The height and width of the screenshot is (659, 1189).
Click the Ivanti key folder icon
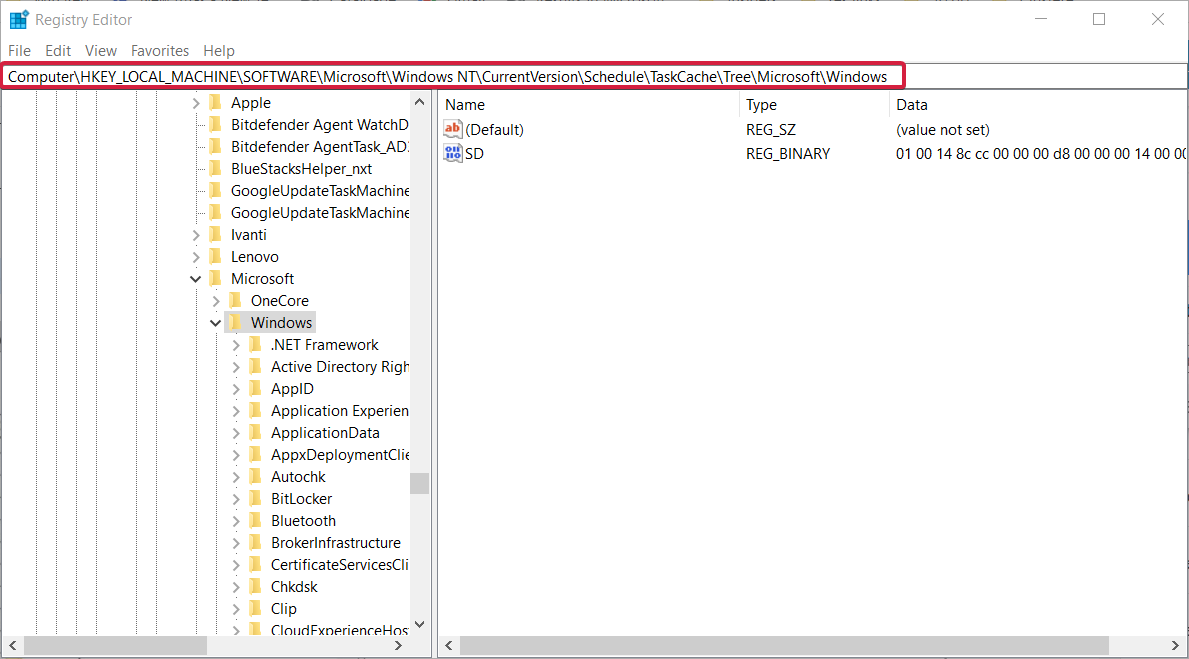click(x=215, y=234)
